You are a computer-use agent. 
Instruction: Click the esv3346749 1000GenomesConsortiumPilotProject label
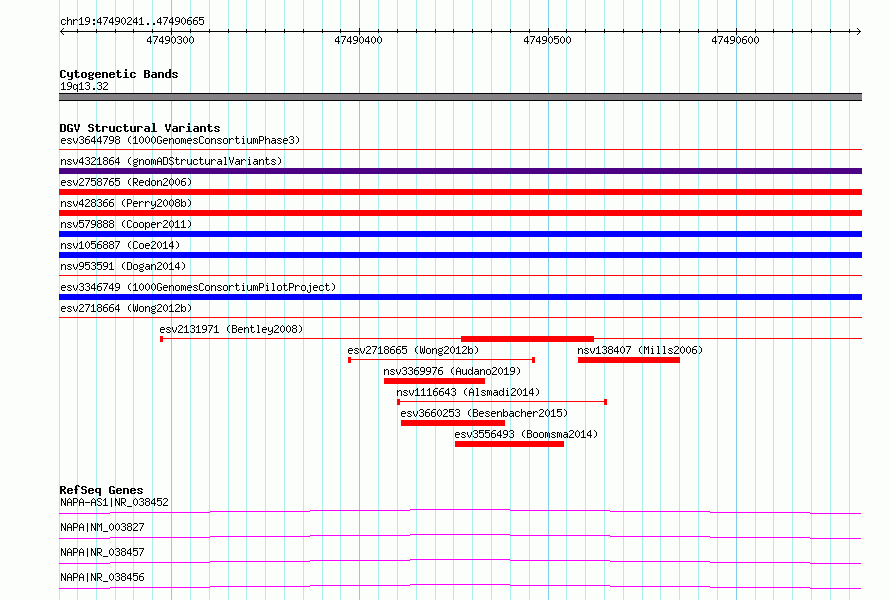click(x=198, y=287)
